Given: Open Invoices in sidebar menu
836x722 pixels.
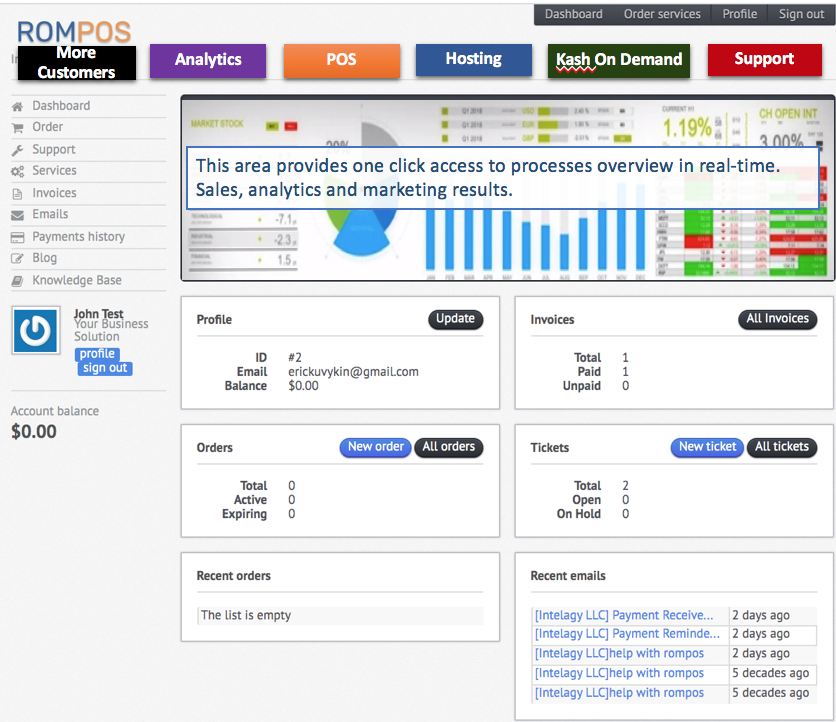Looking at the screenshot, I should [54, 193].
